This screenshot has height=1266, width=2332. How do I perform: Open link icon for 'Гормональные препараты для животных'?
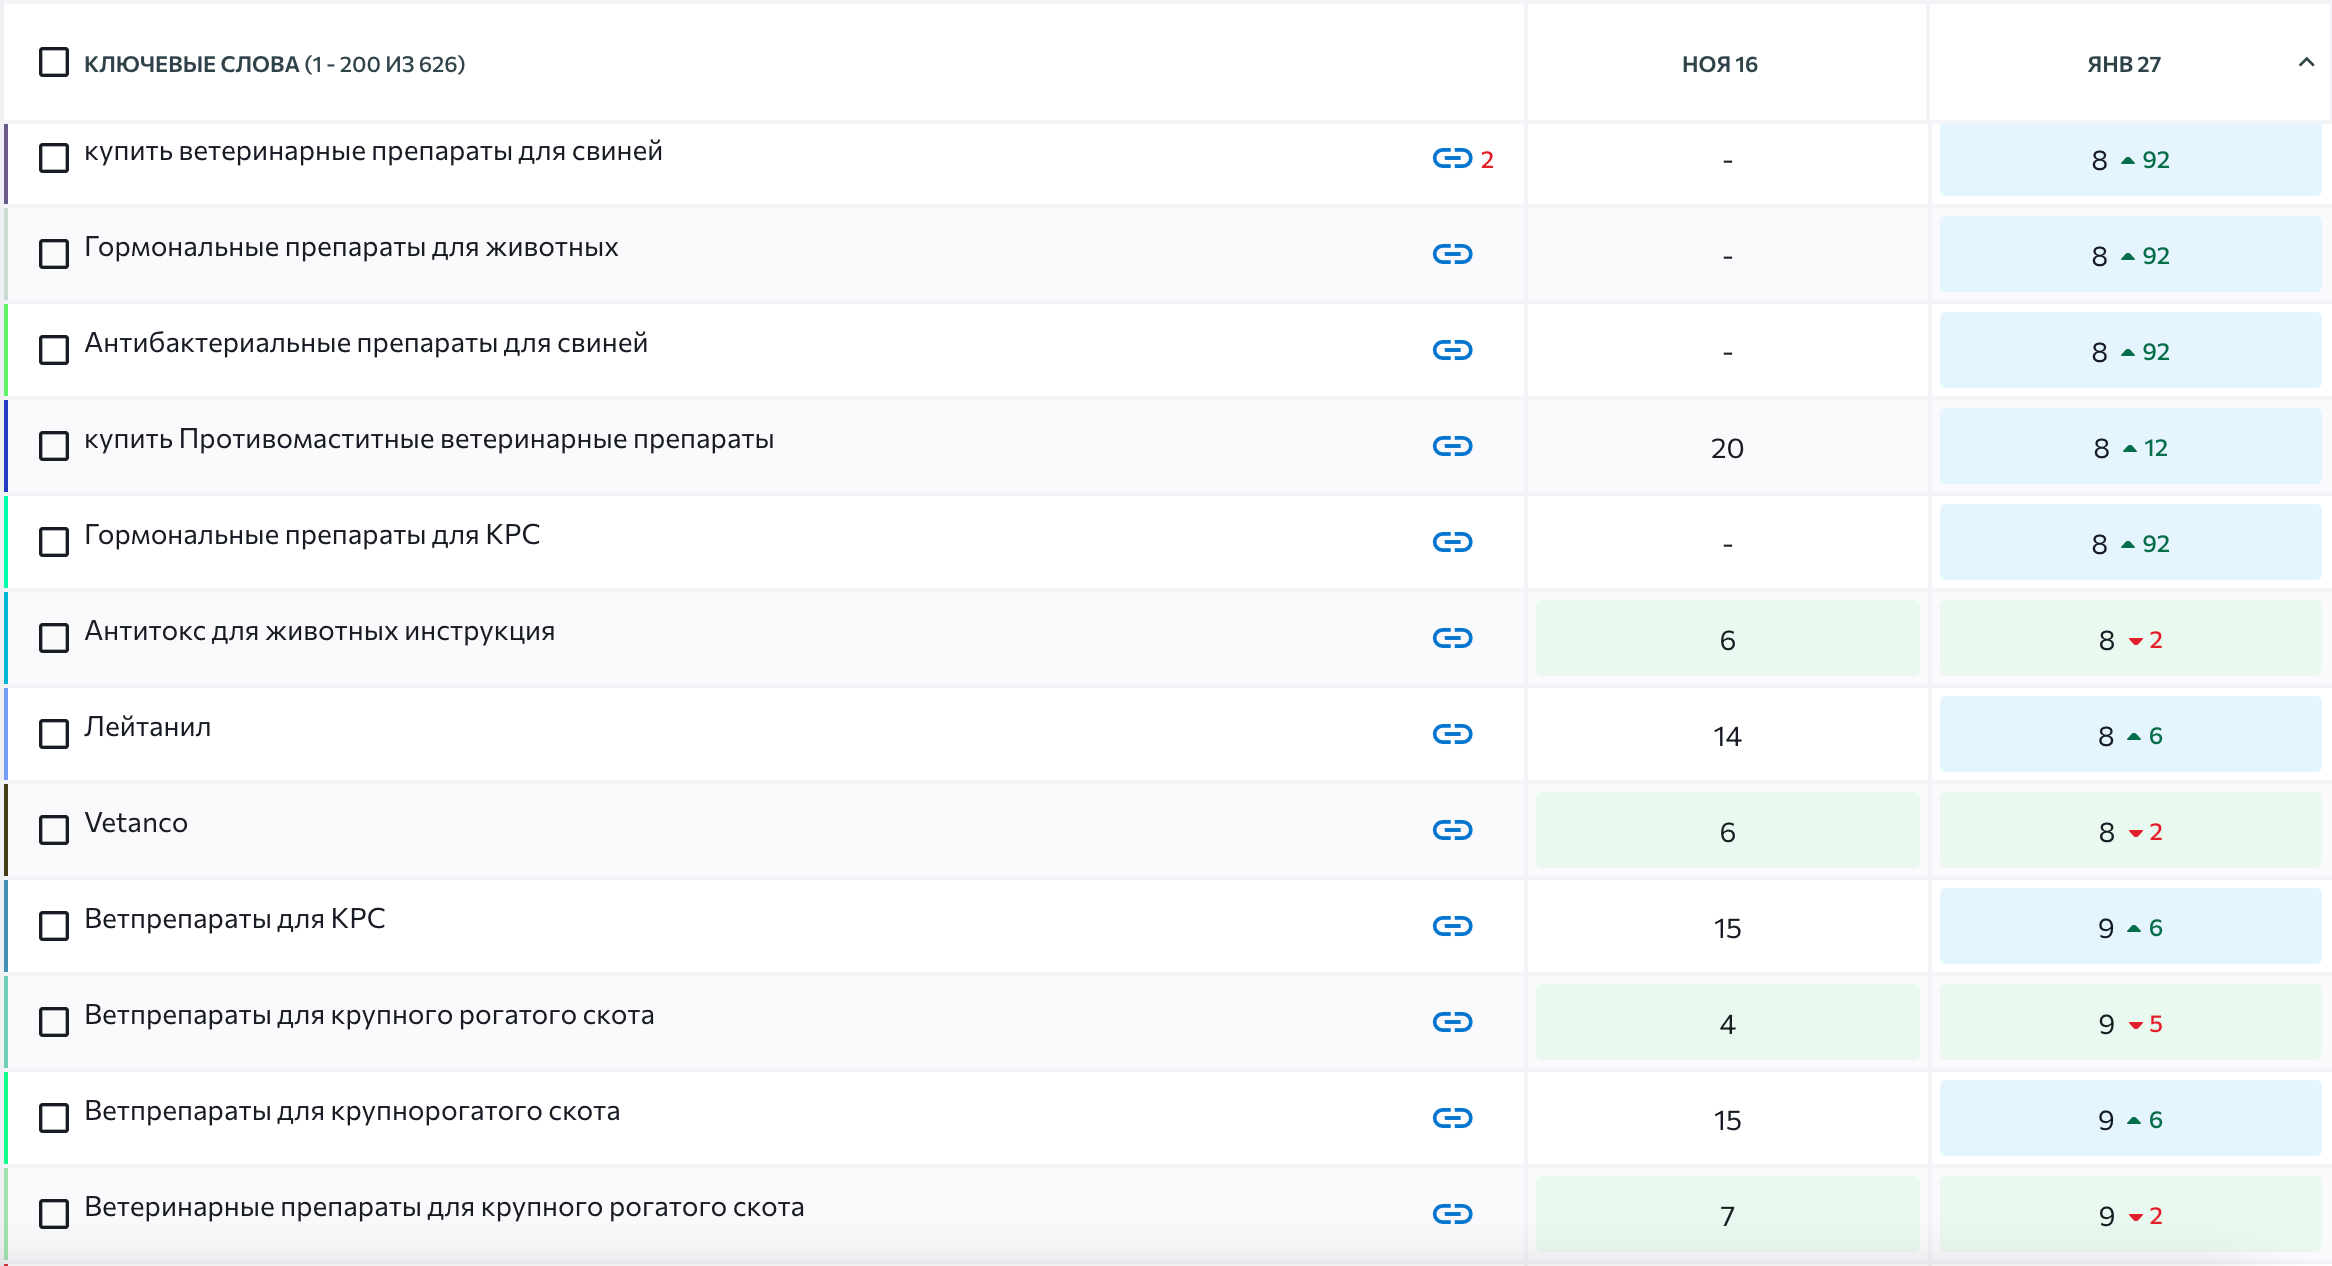(1452, 254)
